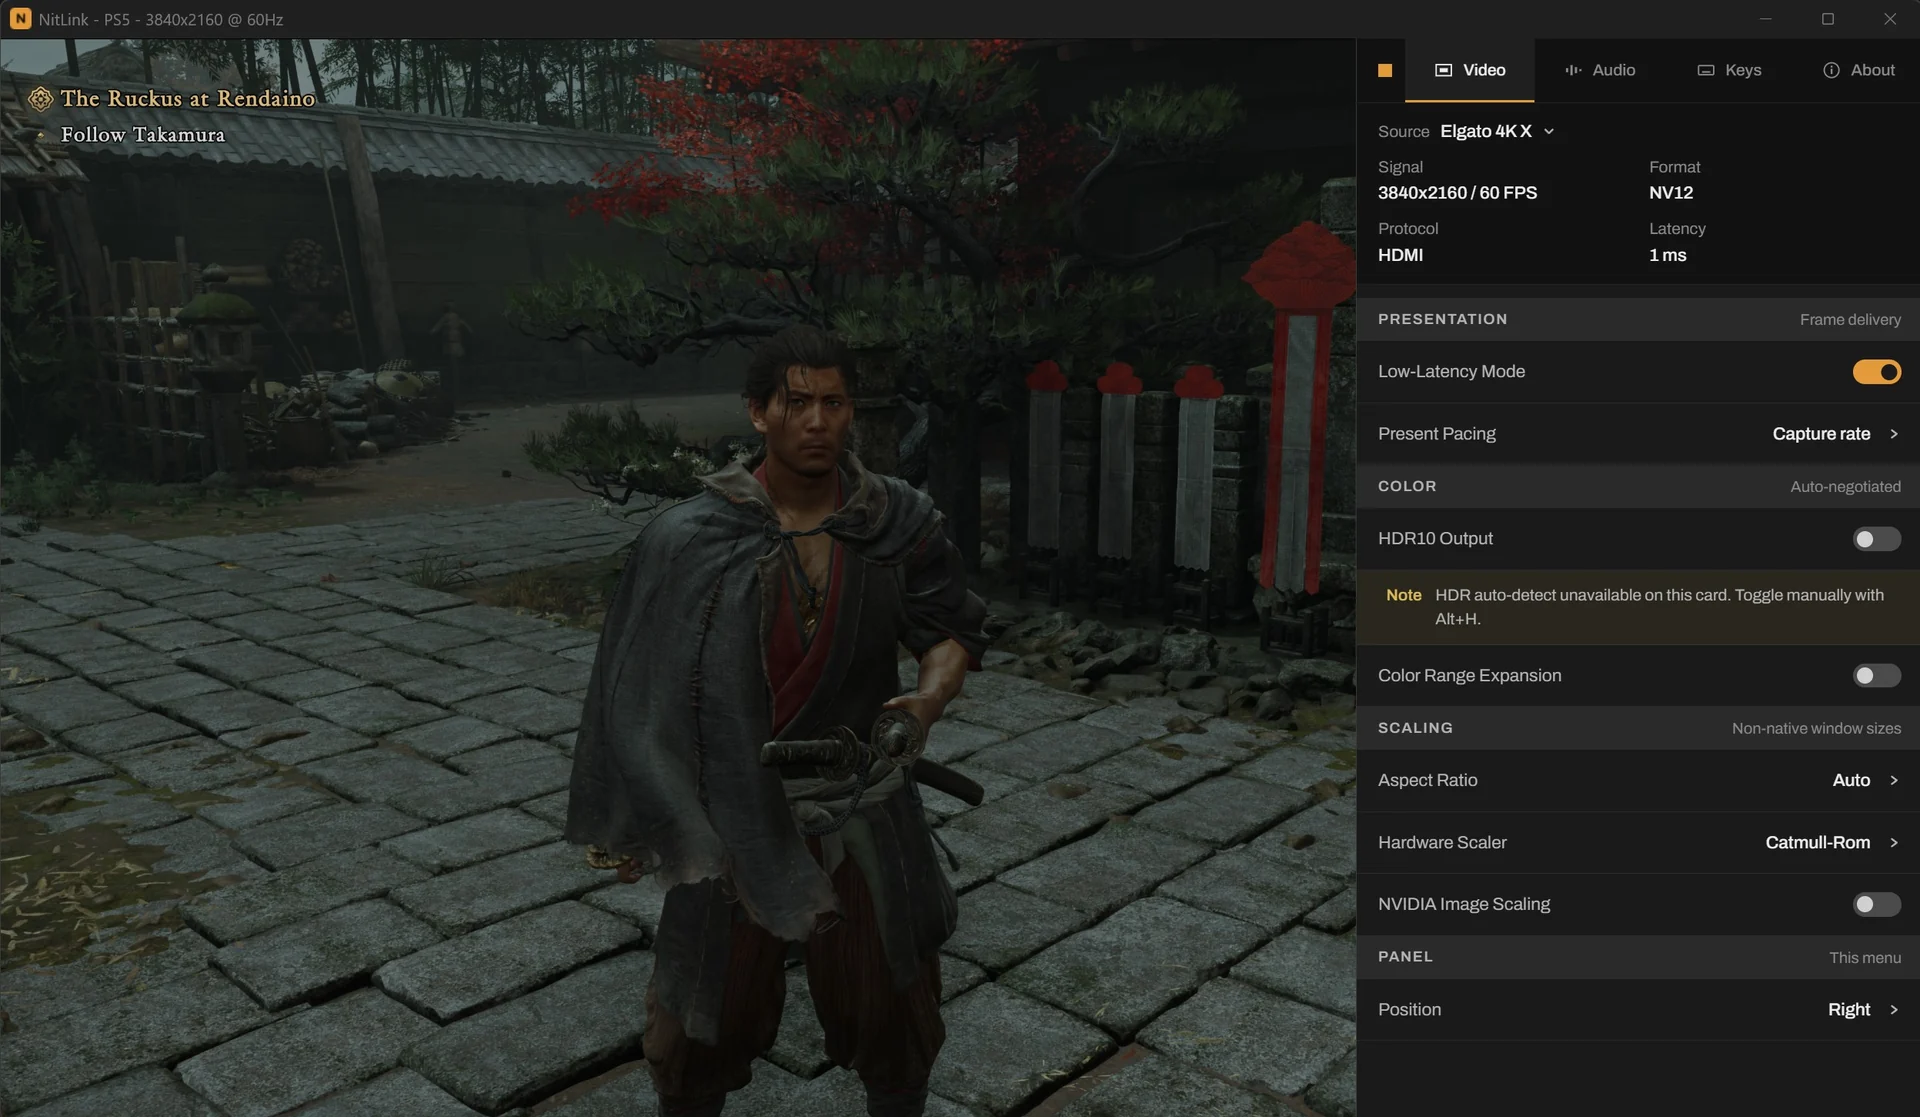
Task: Click the NV12 format value
Action: coord(1670,193)
